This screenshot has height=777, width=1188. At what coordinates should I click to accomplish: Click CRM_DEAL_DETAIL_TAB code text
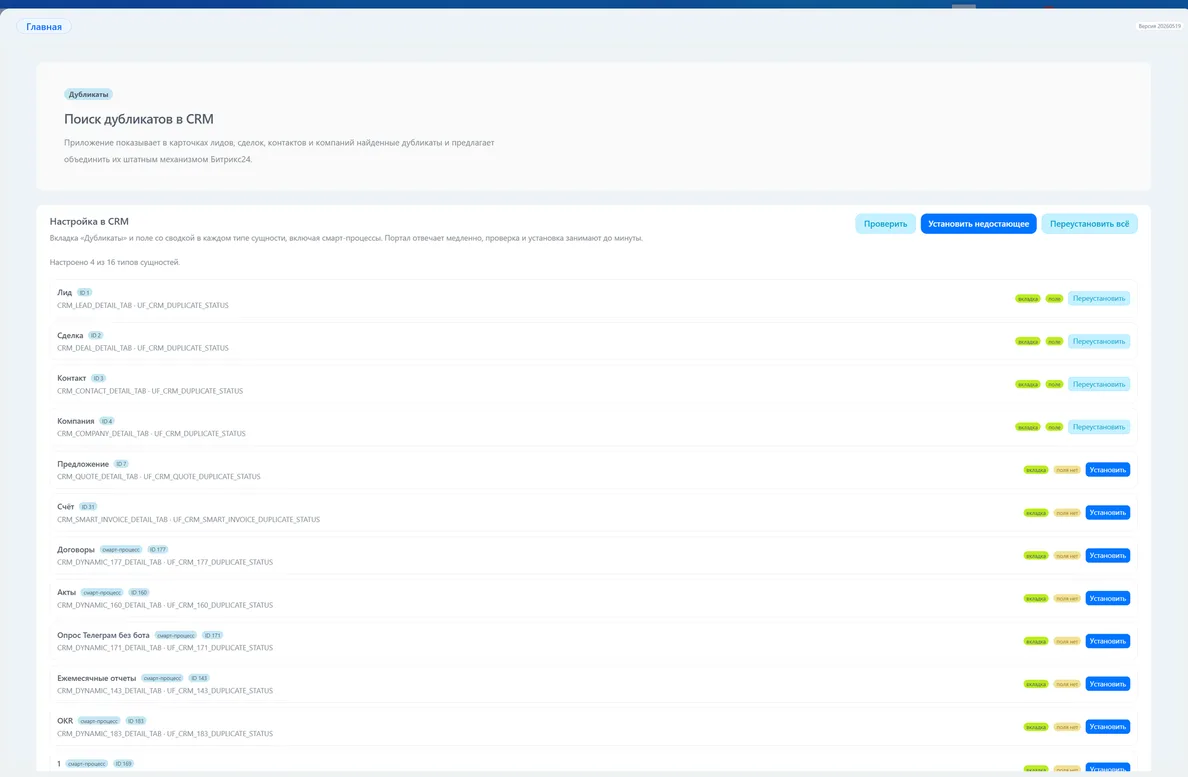[x=94, y=348]
